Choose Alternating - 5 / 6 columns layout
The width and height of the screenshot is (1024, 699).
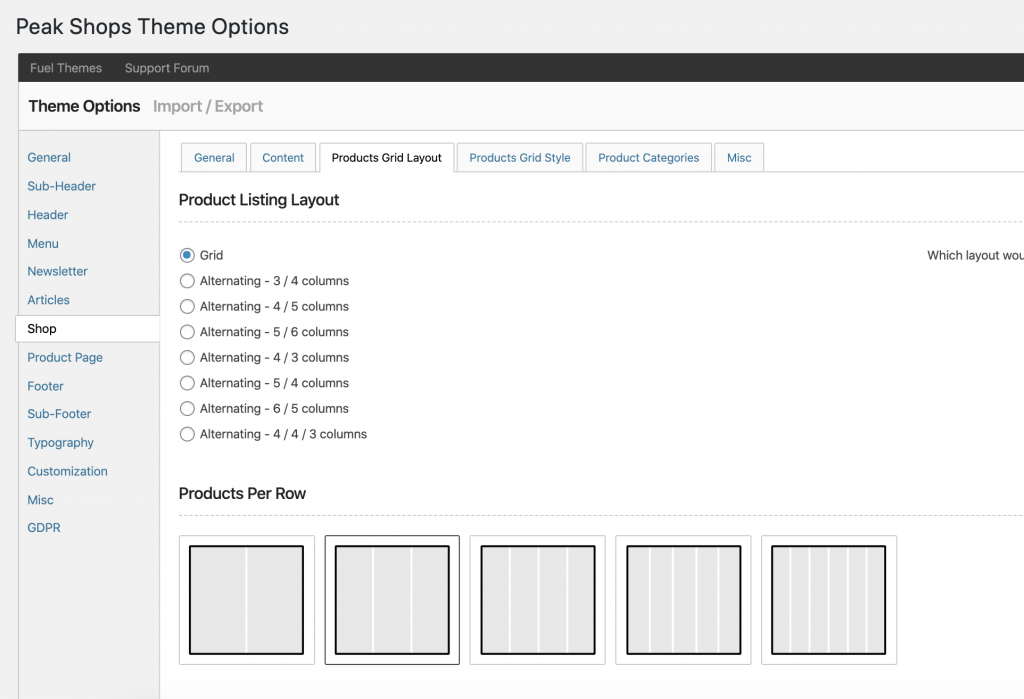pyautogui.click(x=187, y=332)
